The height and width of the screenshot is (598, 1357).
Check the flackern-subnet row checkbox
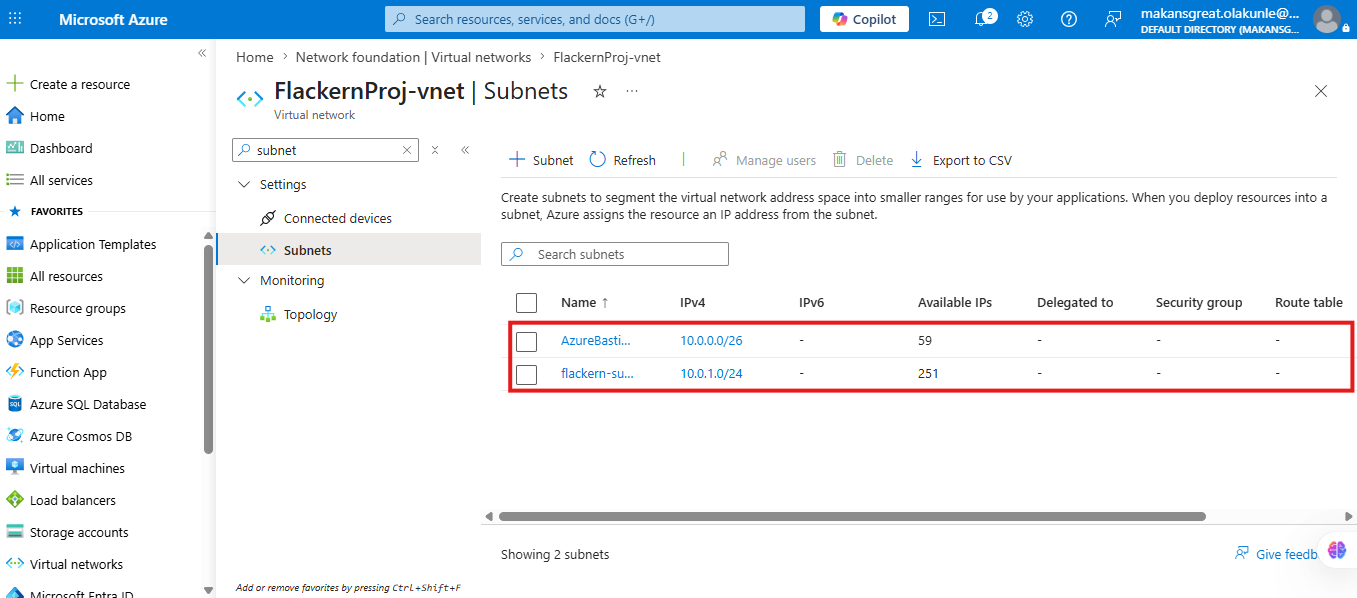click(x=527, y=374)
